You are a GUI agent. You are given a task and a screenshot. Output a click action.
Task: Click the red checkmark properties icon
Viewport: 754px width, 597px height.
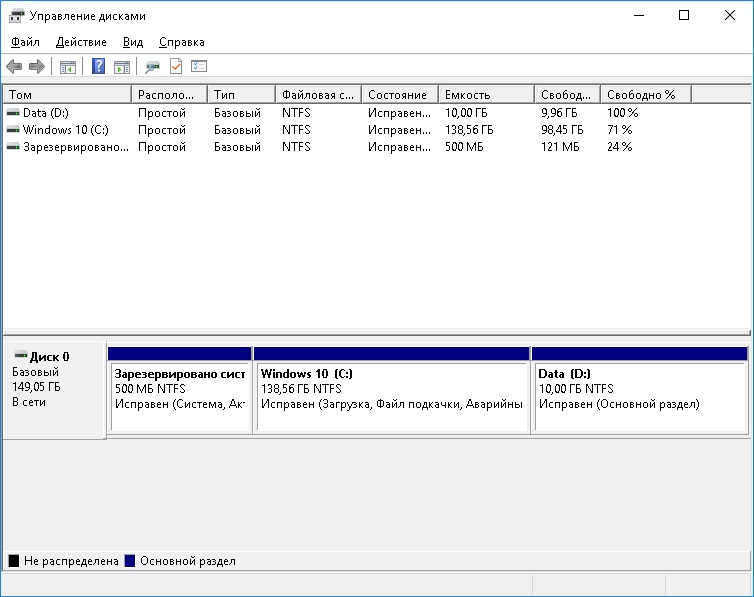coord(176,66)
